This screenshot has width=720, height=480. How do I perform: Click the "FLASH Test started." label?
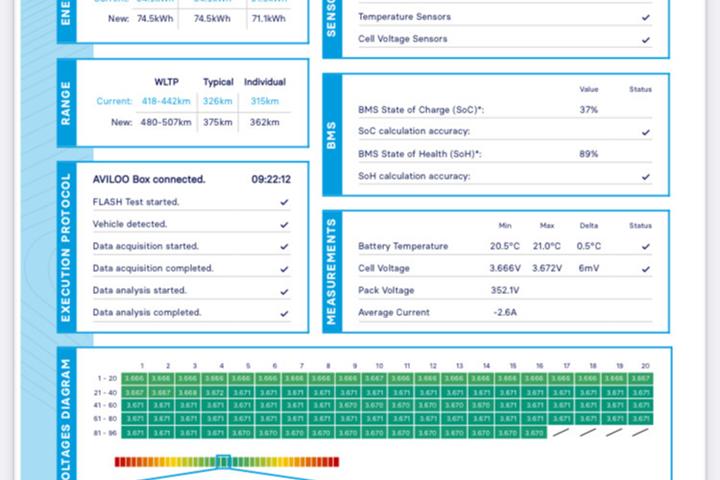click(135, 202)
